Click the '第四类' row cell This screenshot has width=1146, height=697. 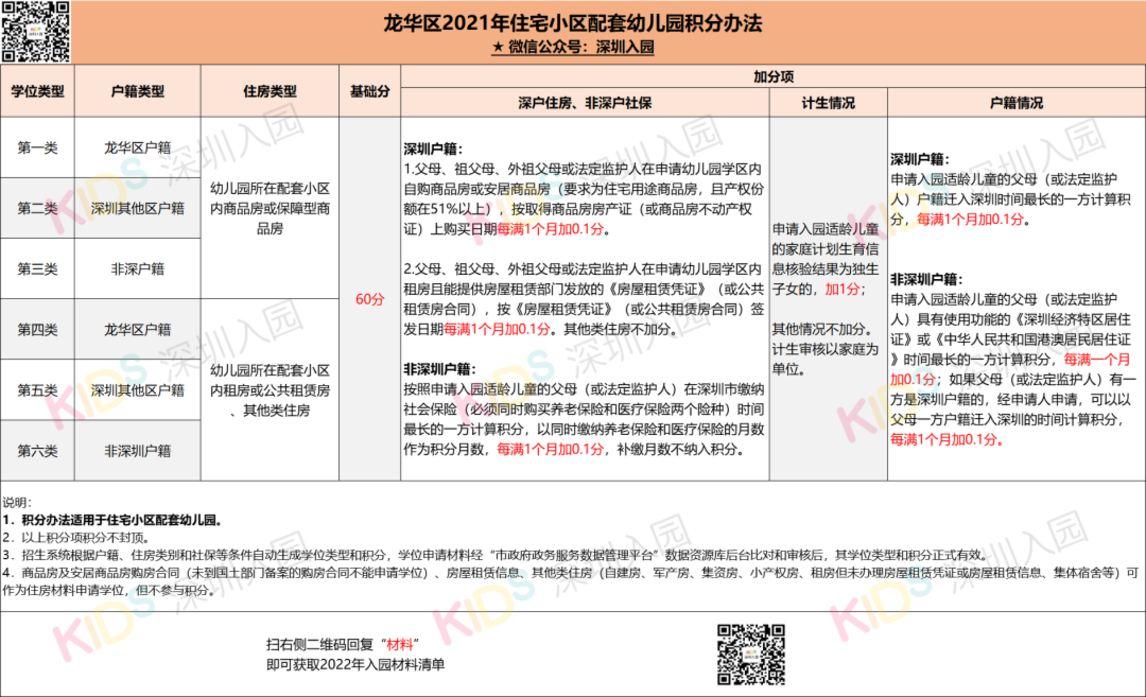(x=37, y=330)
